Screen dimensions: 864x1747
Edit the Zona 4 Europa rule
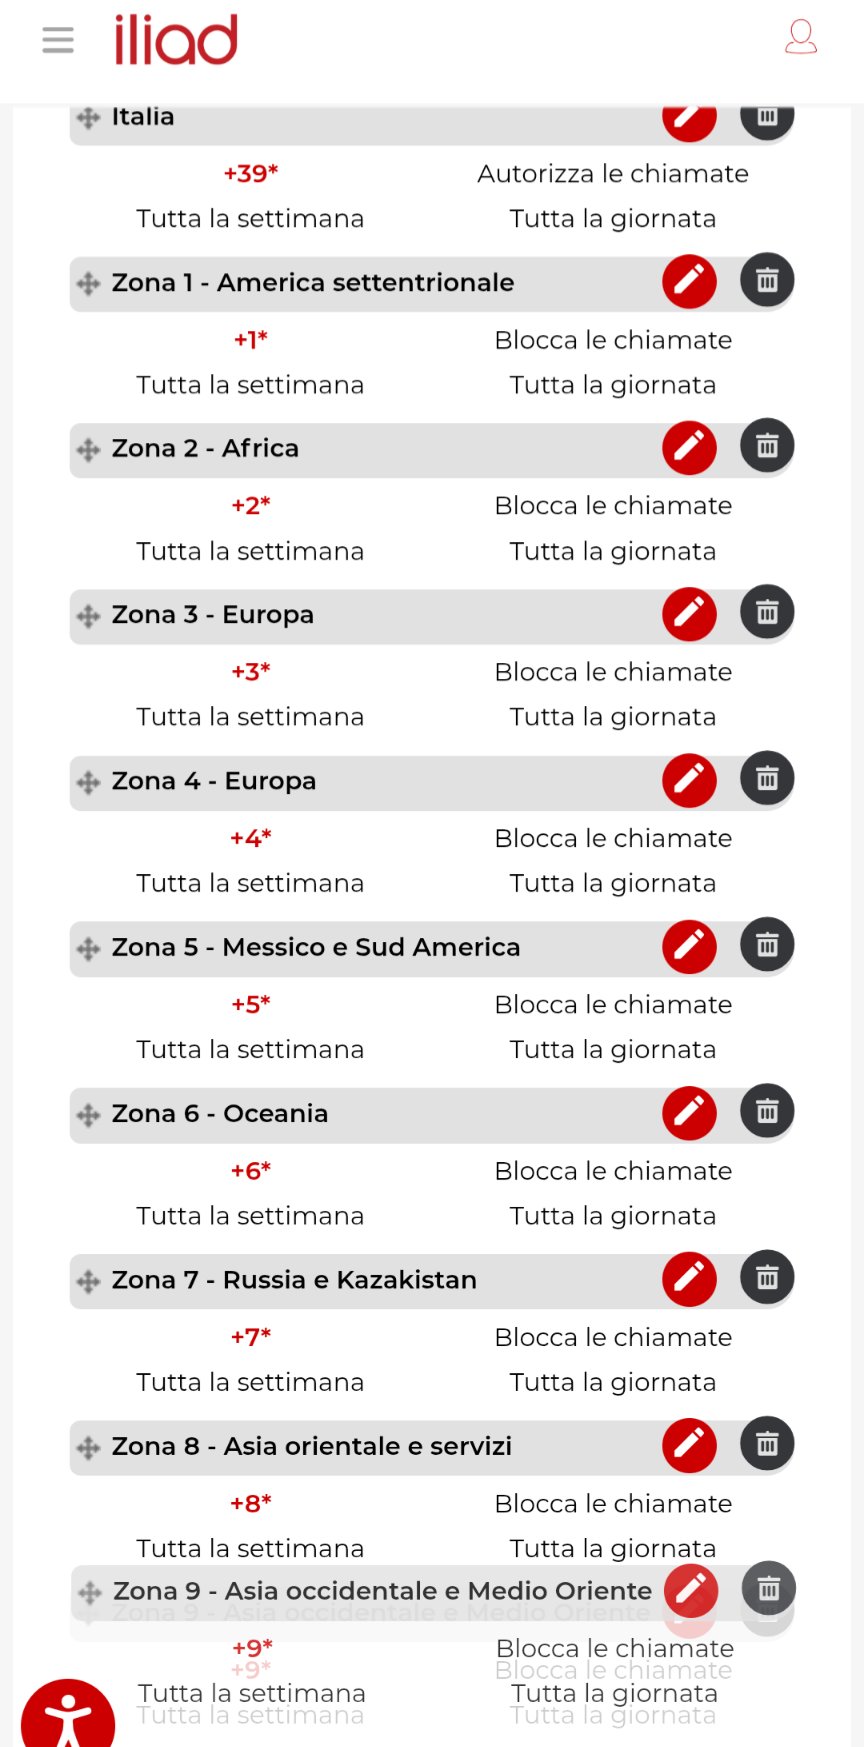point(689,779)
